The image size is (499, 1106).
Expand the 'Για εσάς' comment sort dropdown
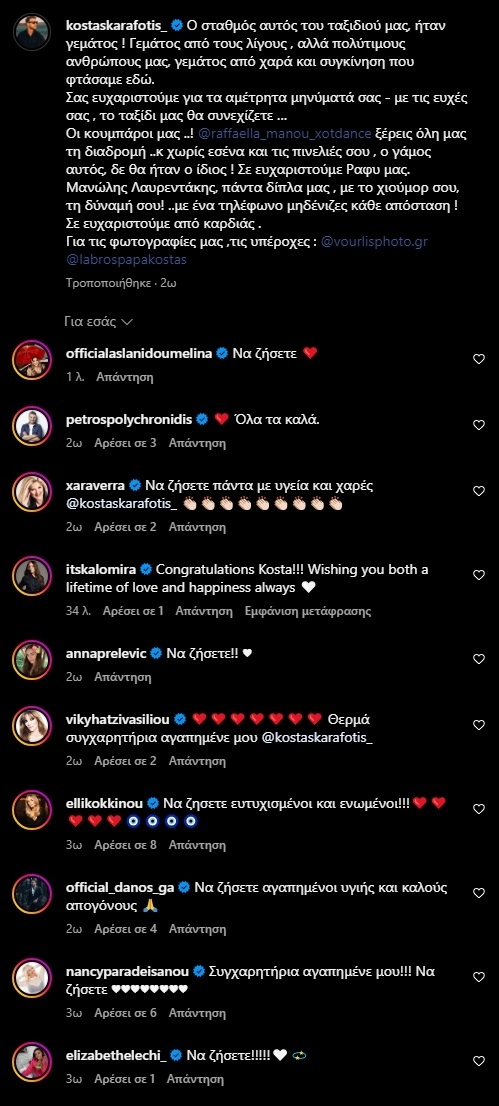[98, 321]
